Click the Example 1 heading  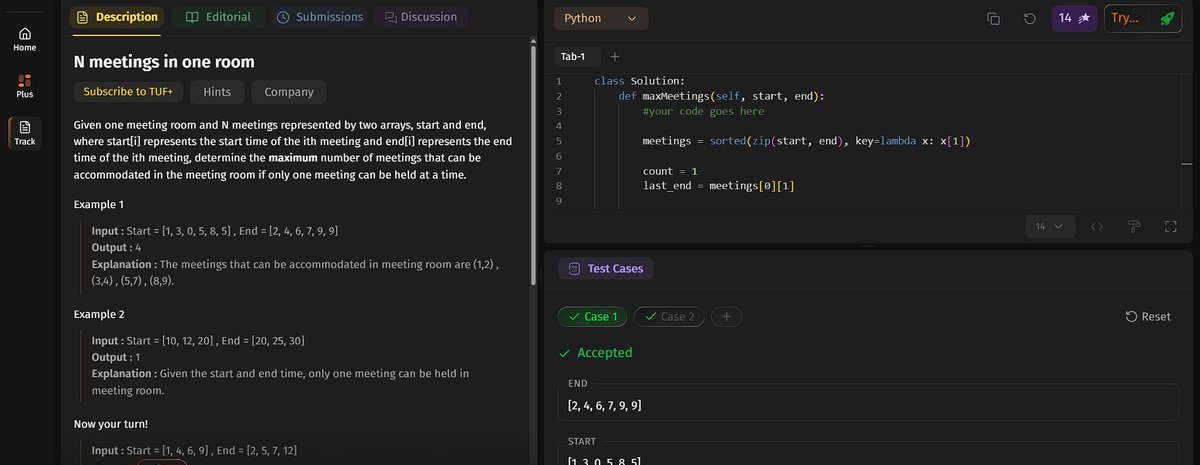[99, 205]
